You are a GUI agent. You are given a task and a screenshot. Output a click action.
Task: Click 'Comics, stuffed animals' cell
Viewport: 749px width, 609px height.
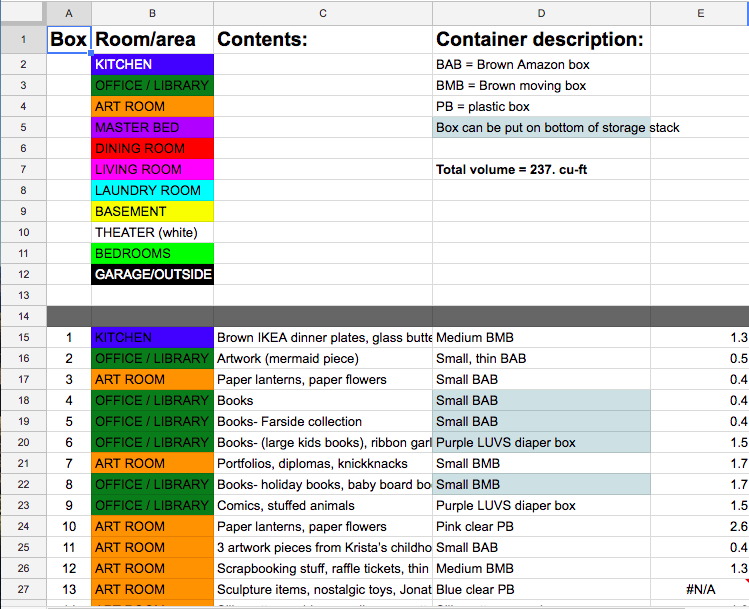click(323, 506)
